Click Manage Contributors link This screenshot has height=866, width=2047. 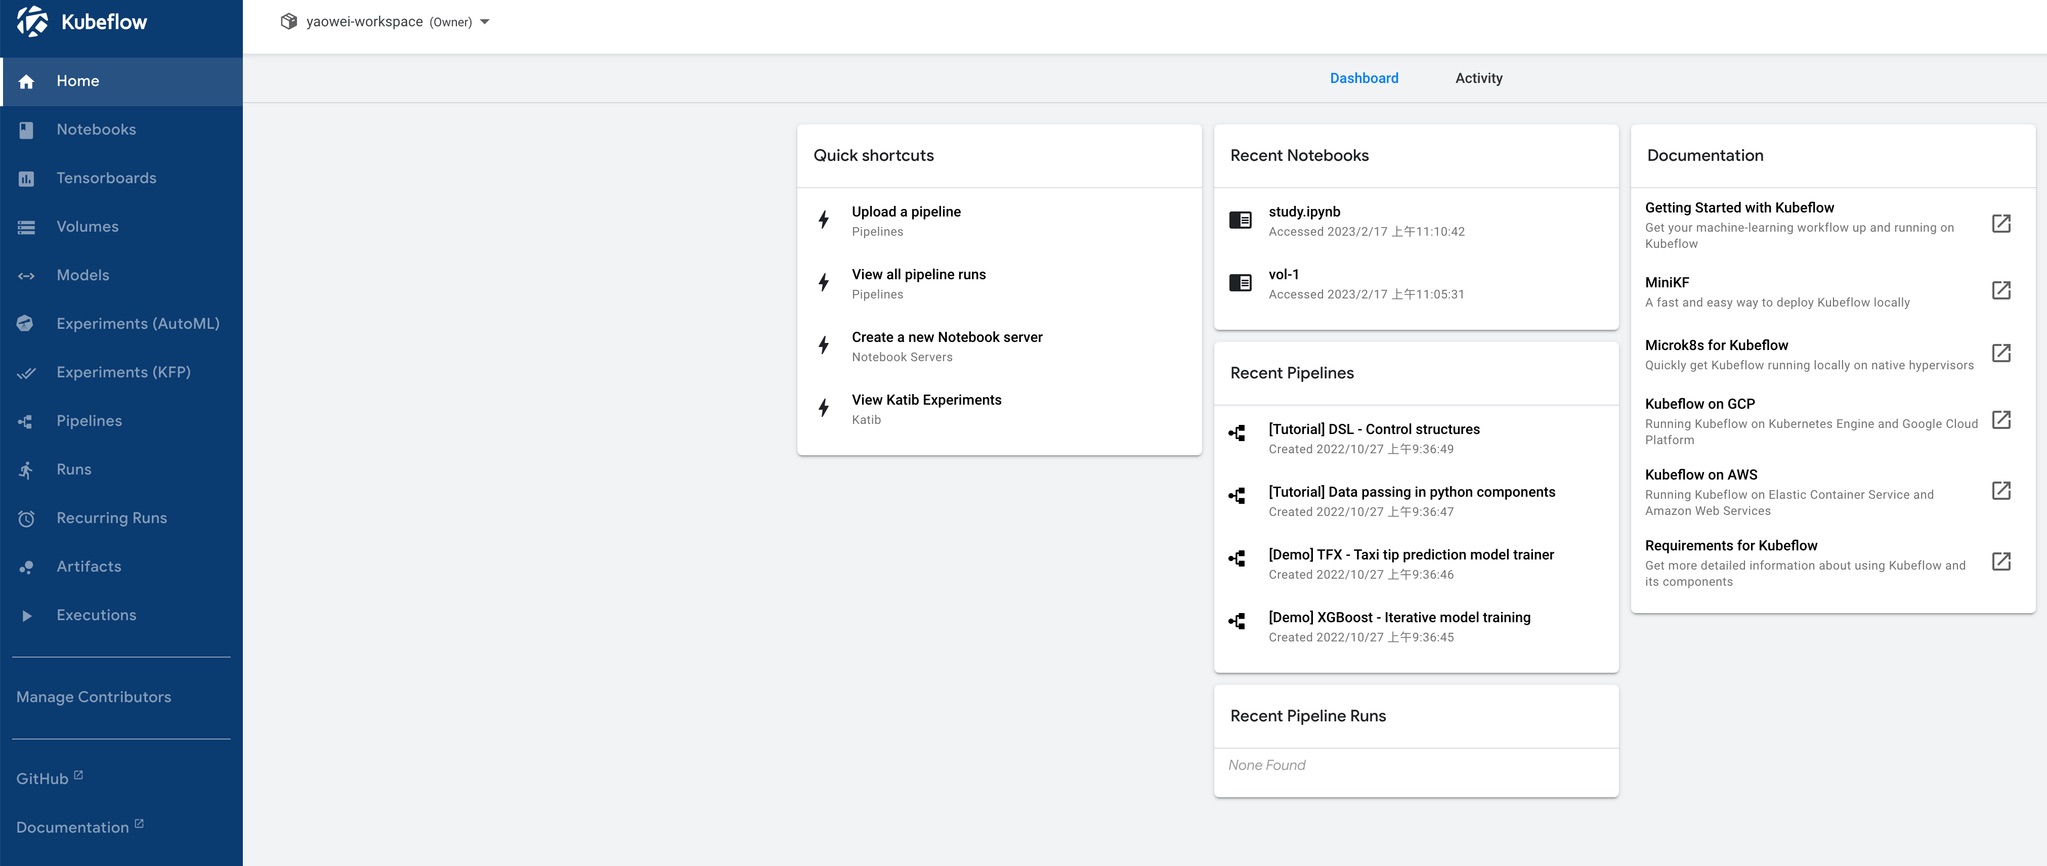(x=94, y=697)
